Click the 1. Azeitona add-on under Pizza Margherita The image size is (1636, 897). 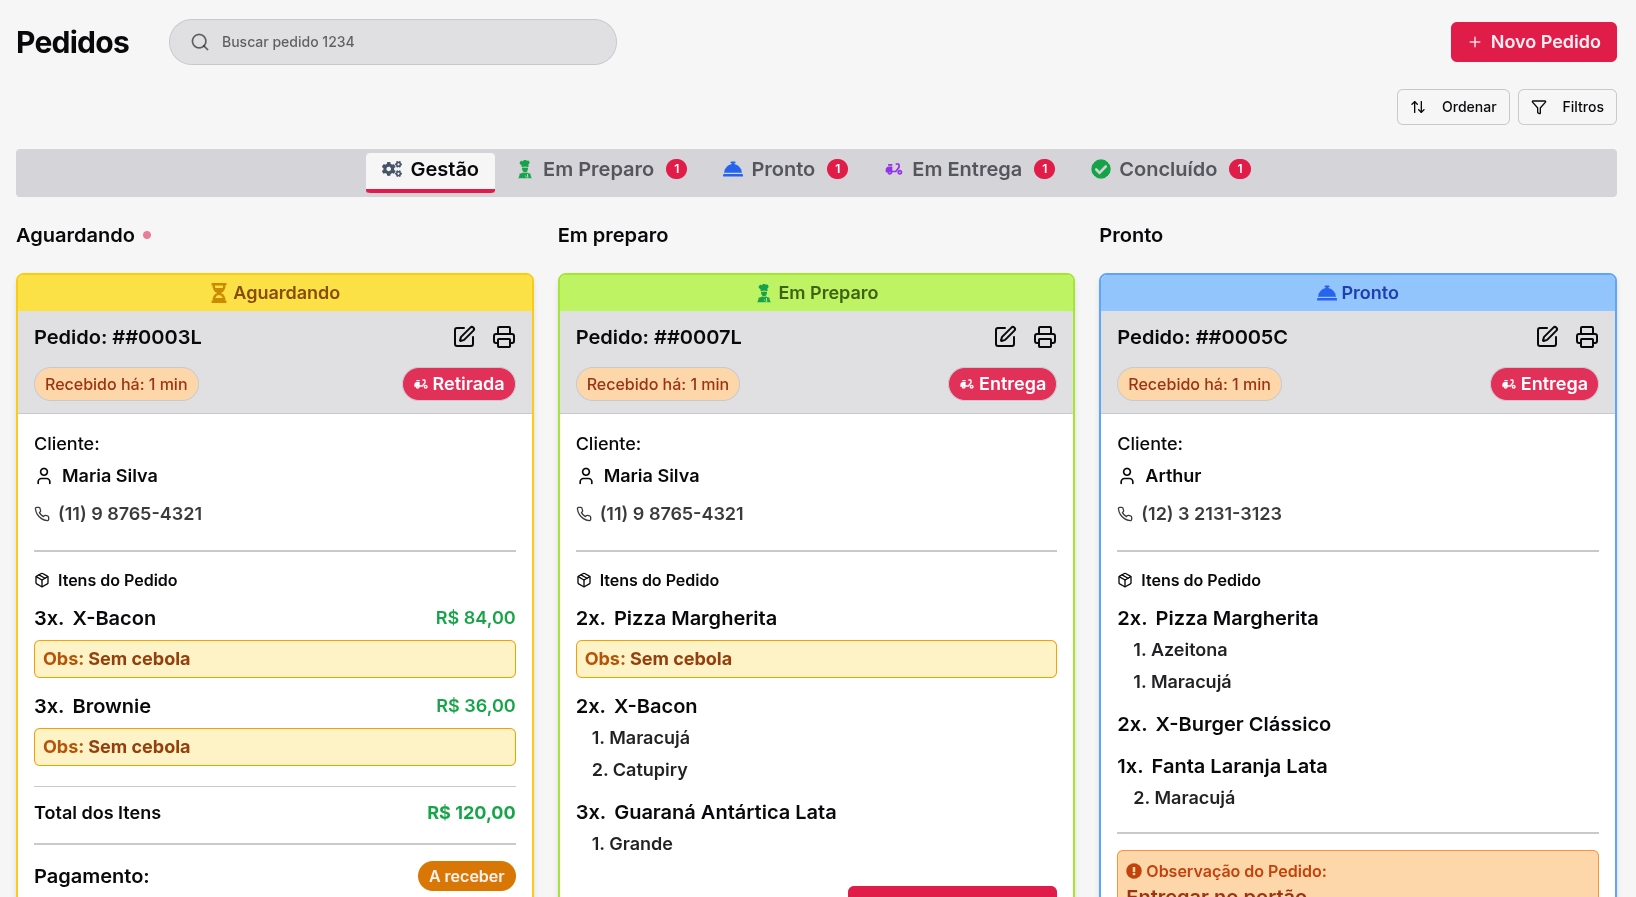click(1180, 650)
